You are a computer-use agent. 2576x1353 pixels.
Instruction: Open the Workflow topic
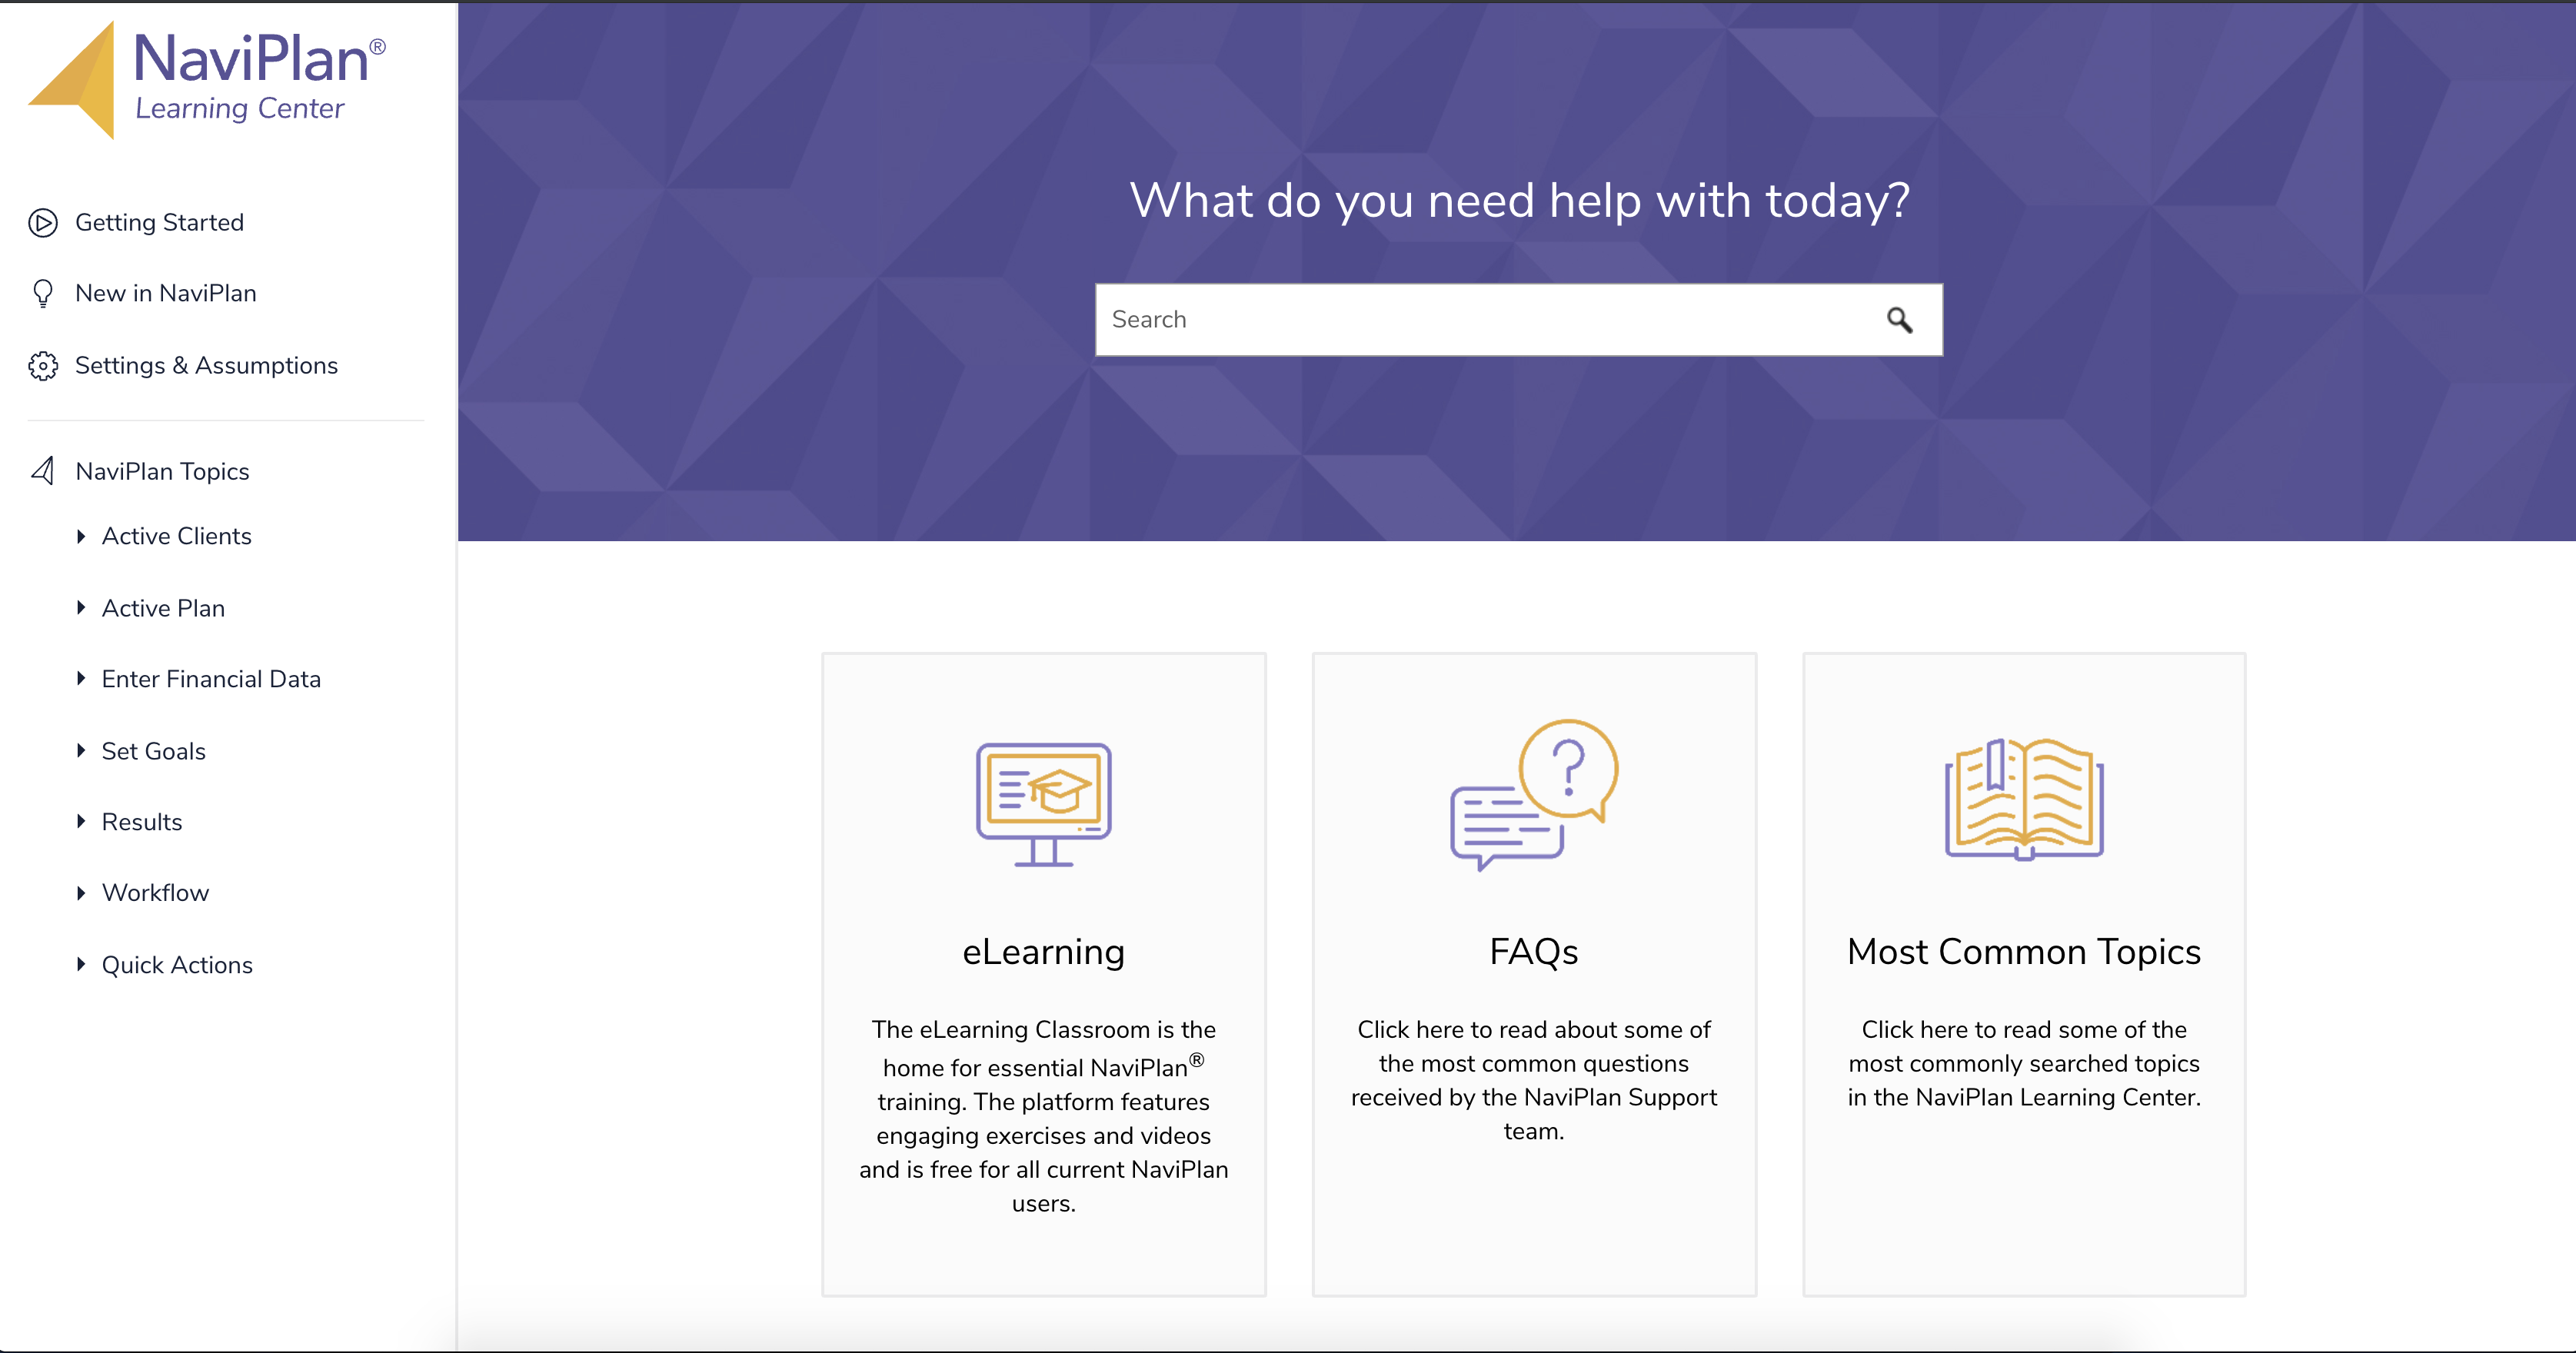pyautogui.click(x=155, y=893)
